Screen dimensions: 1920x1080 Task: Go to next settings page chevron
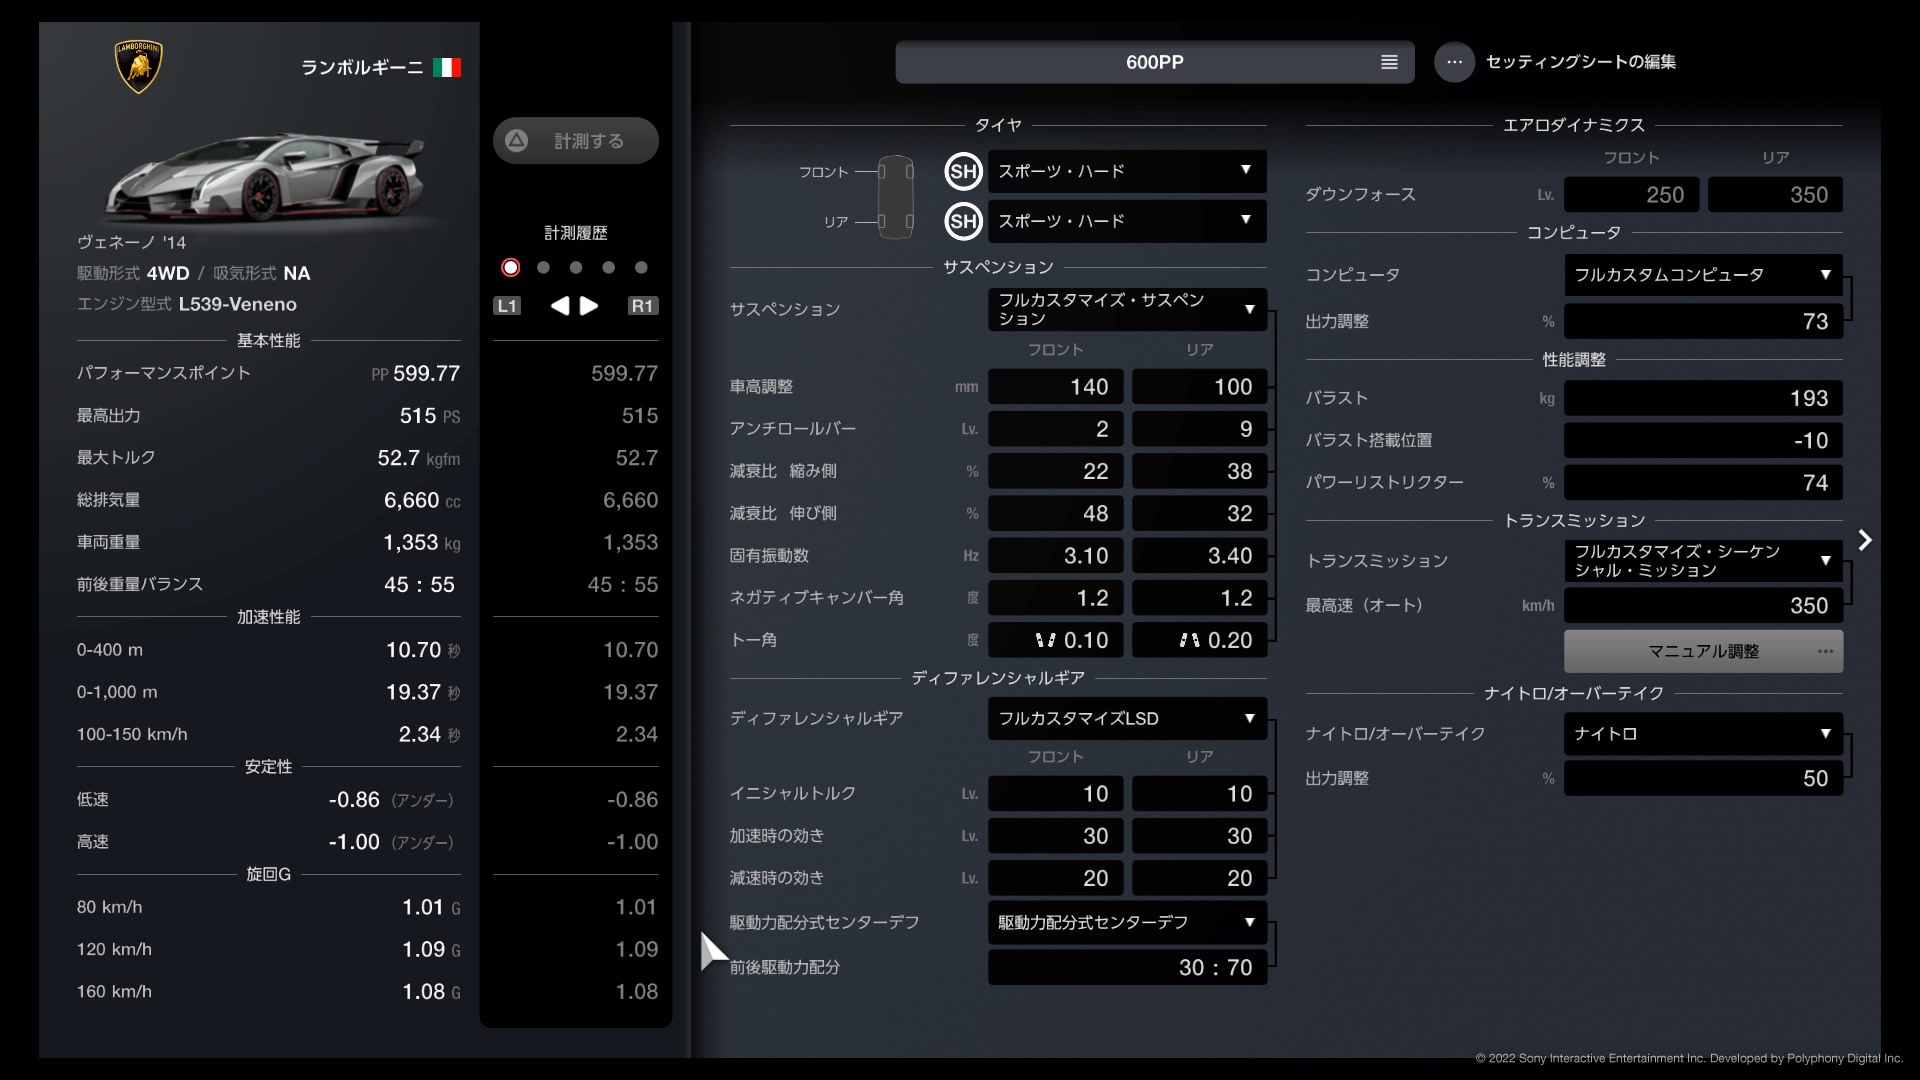pos(1864,540)
